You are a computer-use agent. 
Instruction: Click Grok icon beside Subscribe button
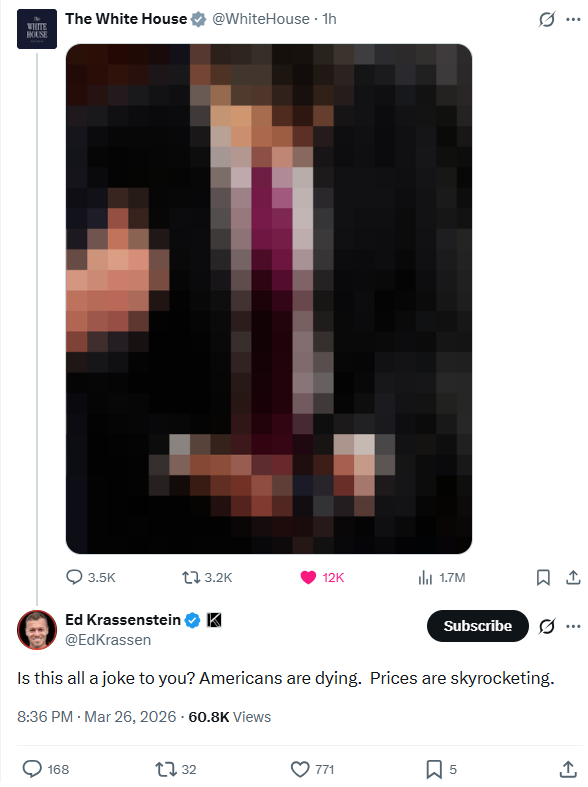click(x=546, y=626)
